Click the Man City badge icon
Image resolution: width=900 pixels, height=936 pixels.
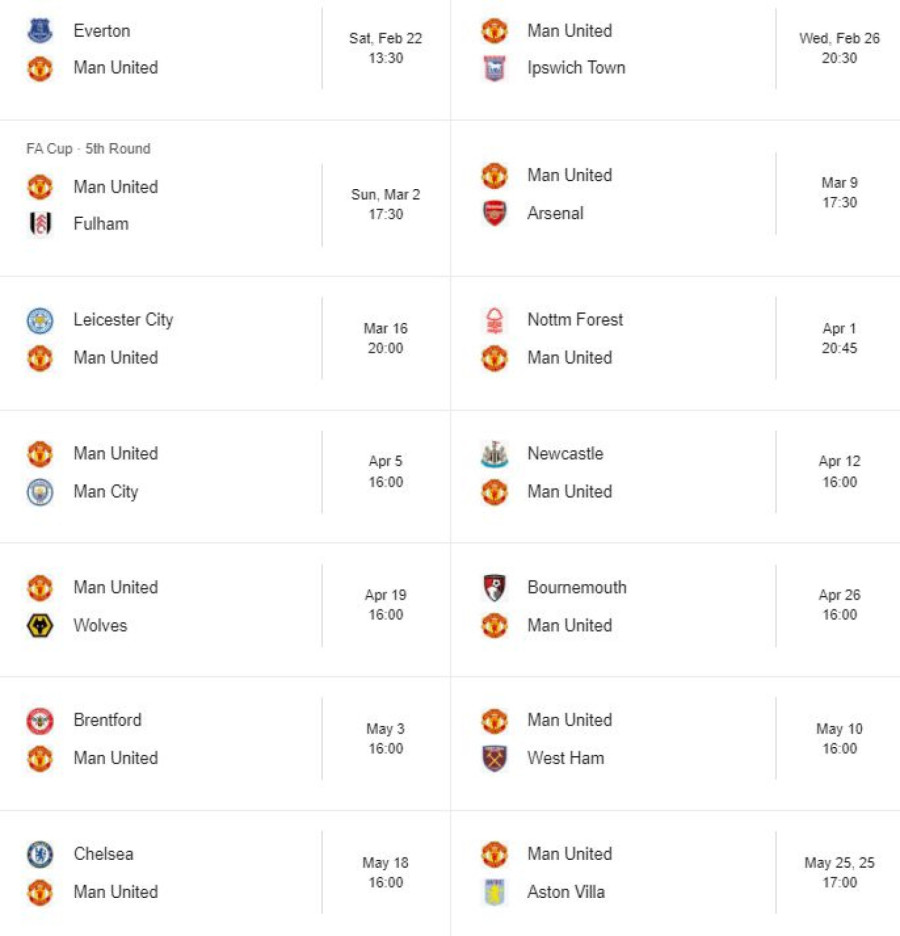(40, 492)
